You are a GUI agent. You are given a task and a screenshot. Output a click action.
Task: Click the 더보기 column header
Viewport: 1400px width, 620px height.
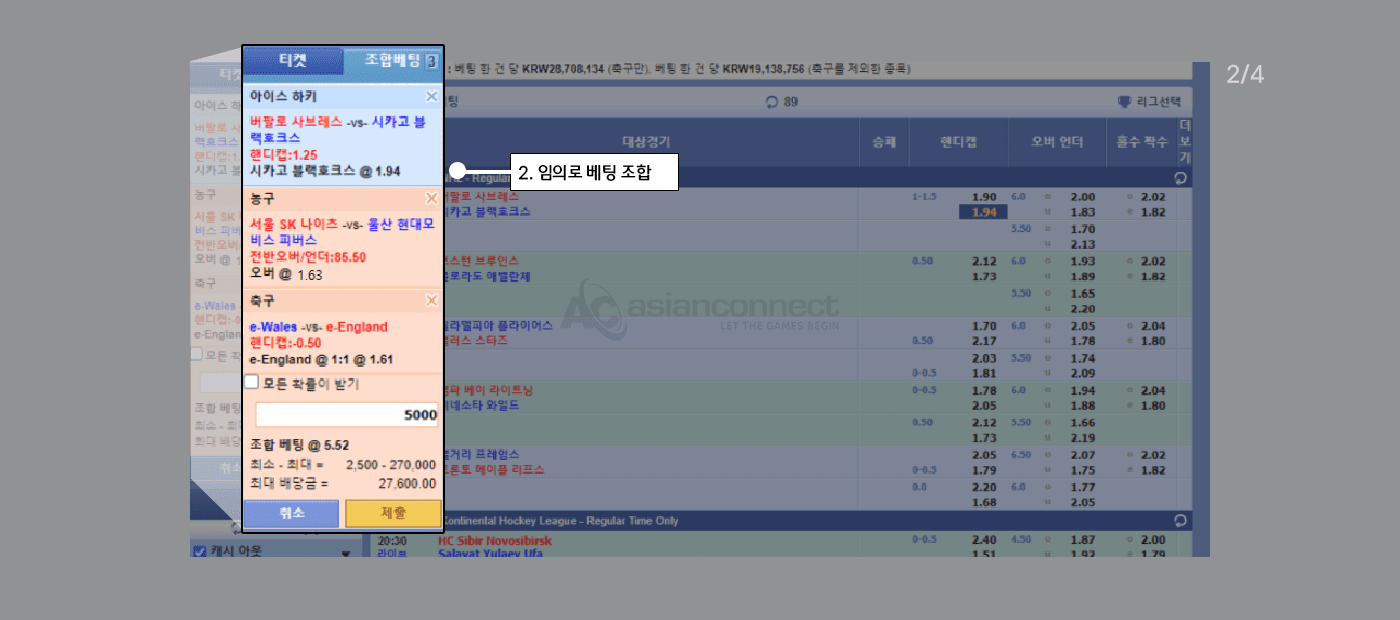click(1185, 142)
